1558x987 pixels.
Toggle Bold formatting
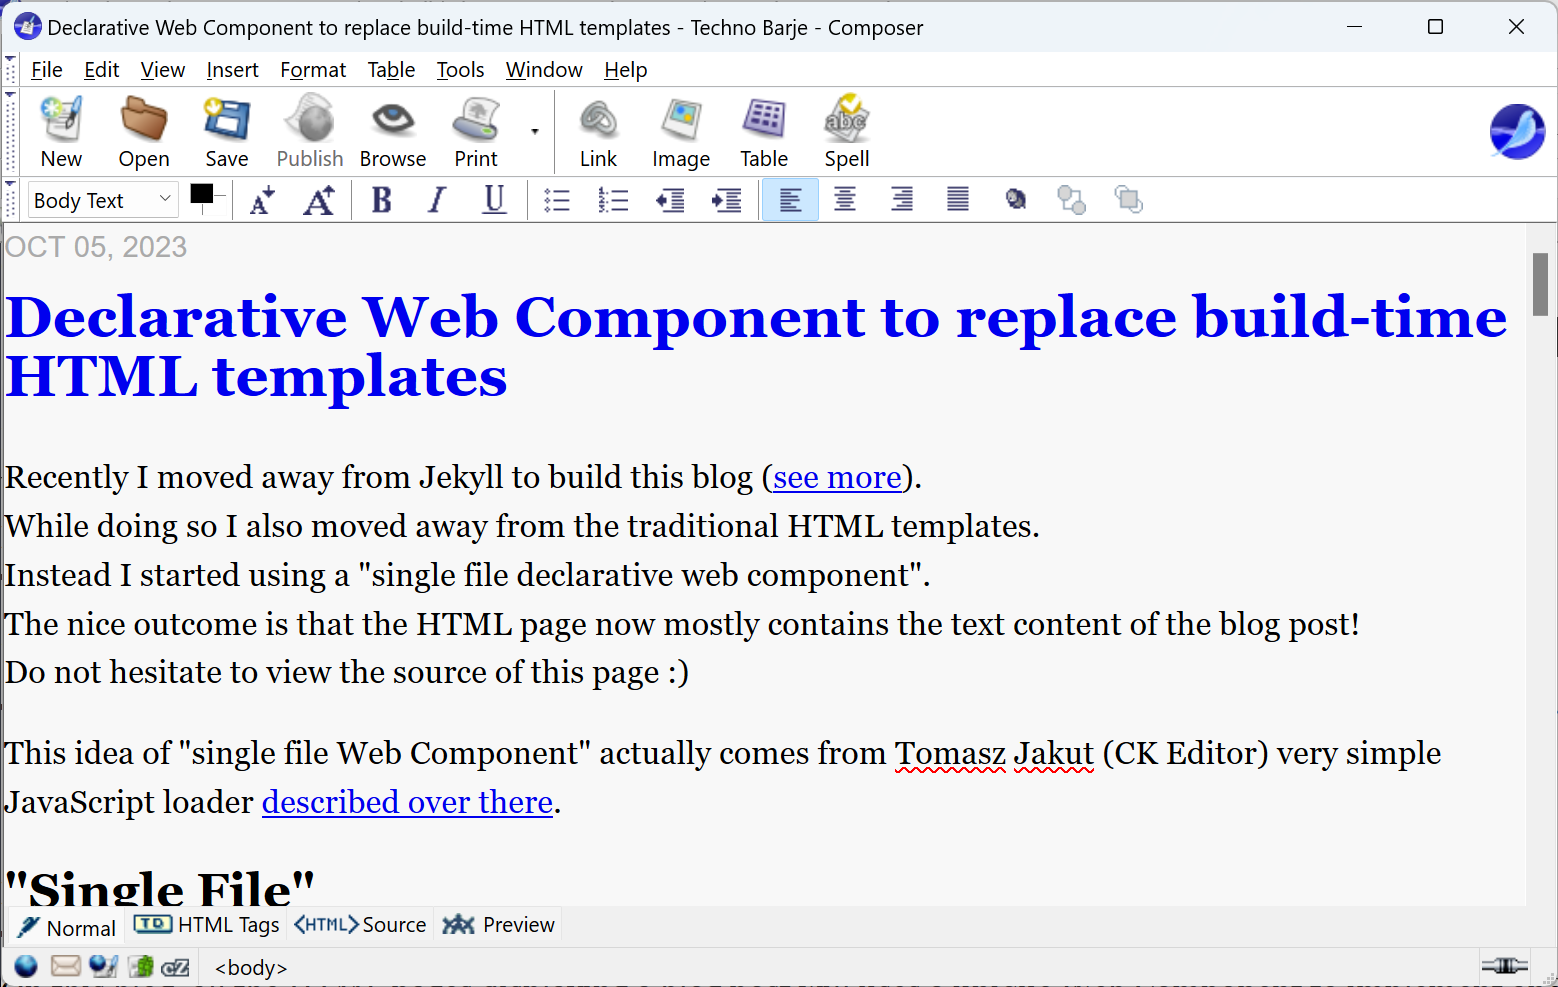[x=381, y=201]
